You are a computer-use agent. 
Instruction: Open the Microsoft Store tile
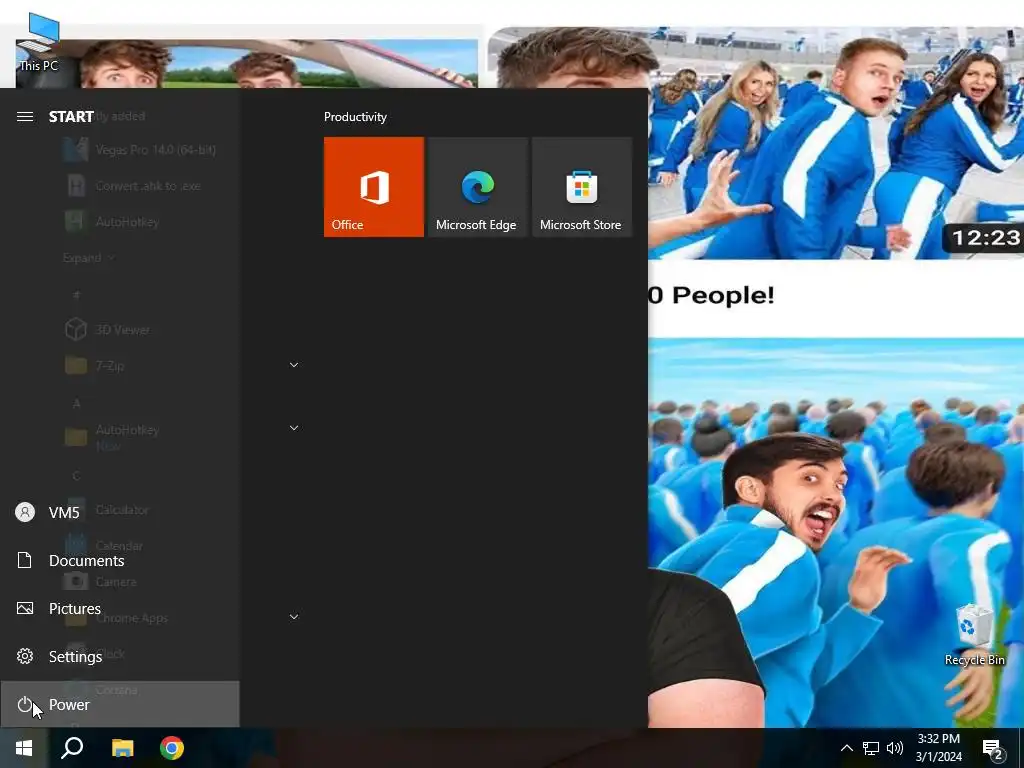coord(582,187)
